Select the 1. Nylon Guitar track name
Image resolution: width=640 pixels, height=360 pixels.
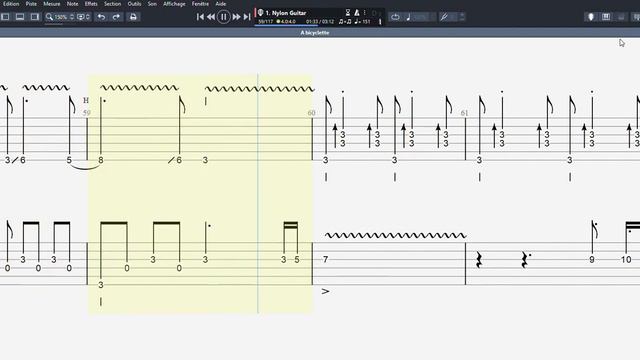click(286, 13)
